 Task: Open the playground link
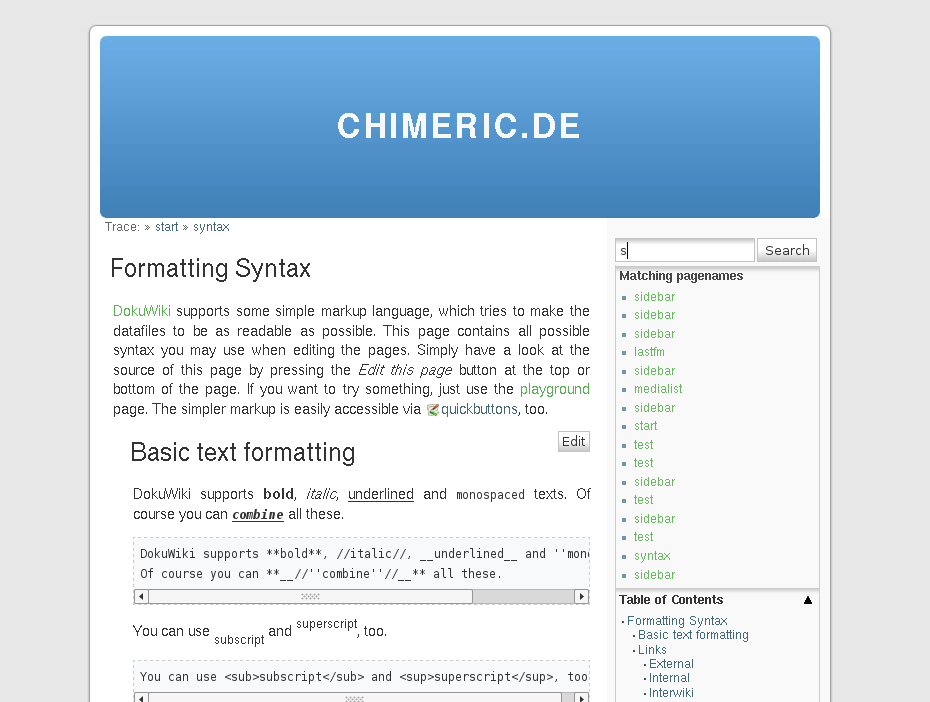click(555, 390)
